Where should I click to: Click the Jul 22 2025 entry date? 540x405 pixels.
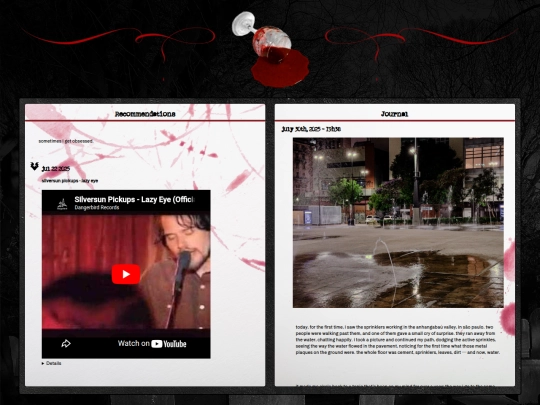[x=56, y=168]
